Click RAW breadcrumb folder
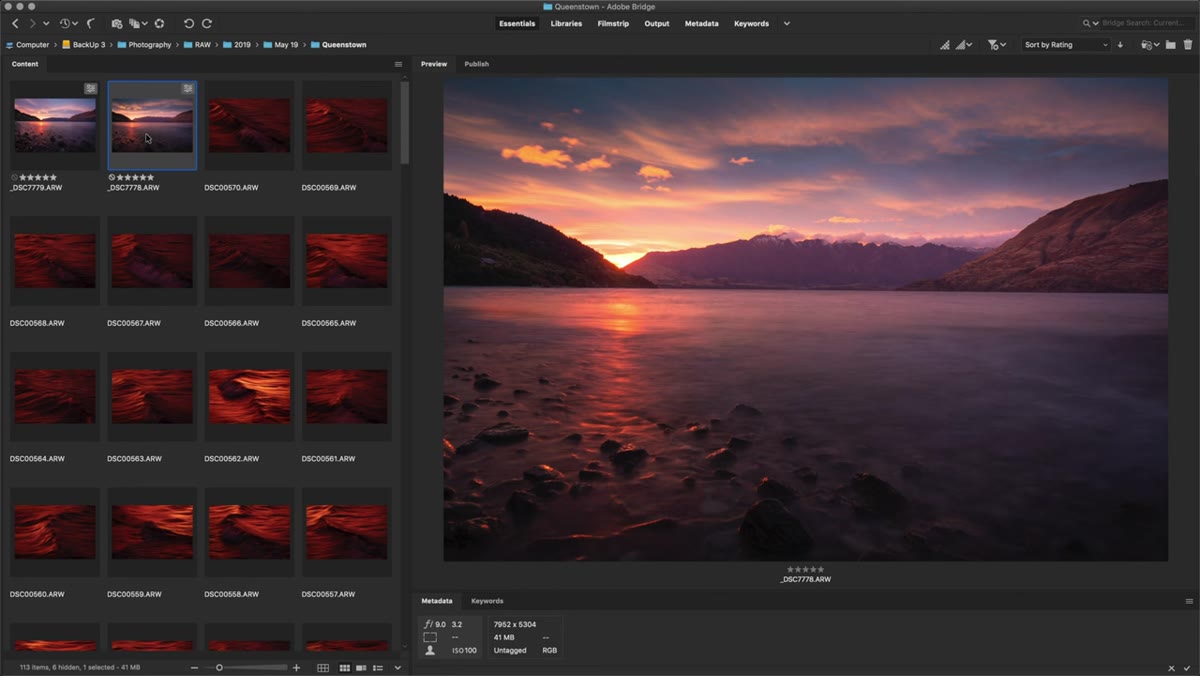The height and width of the screenshot is (676, 1200). [197, 45]
